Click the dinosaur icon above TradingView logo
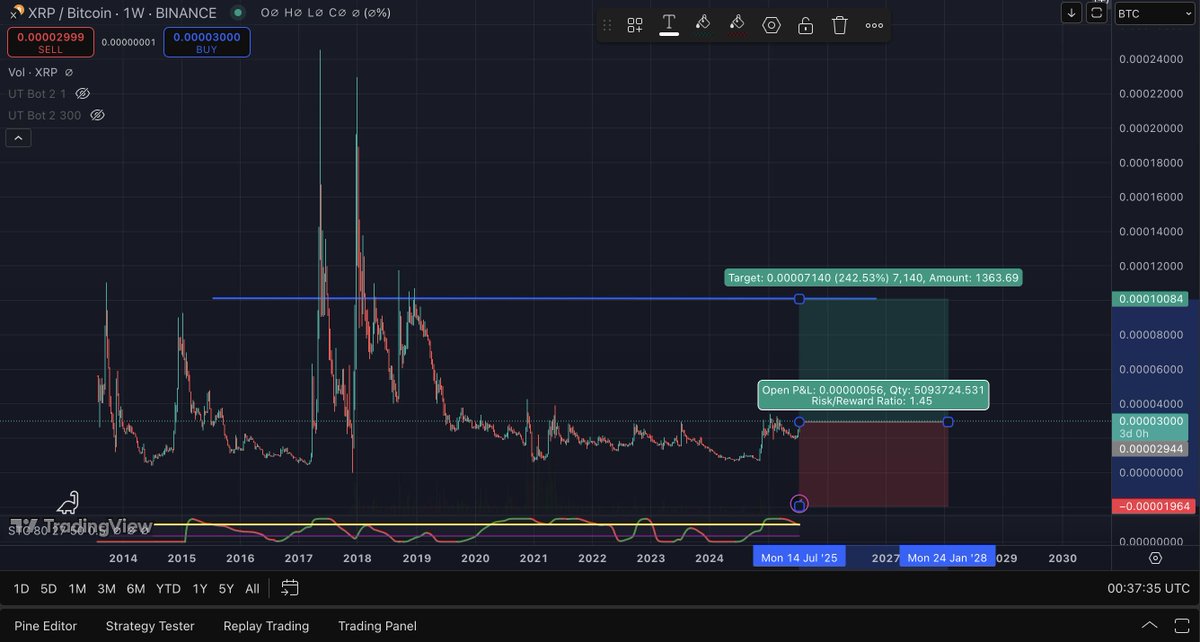Image resolution: width=1200 pixels, height=642 pixels. click(x=68, y=502)
